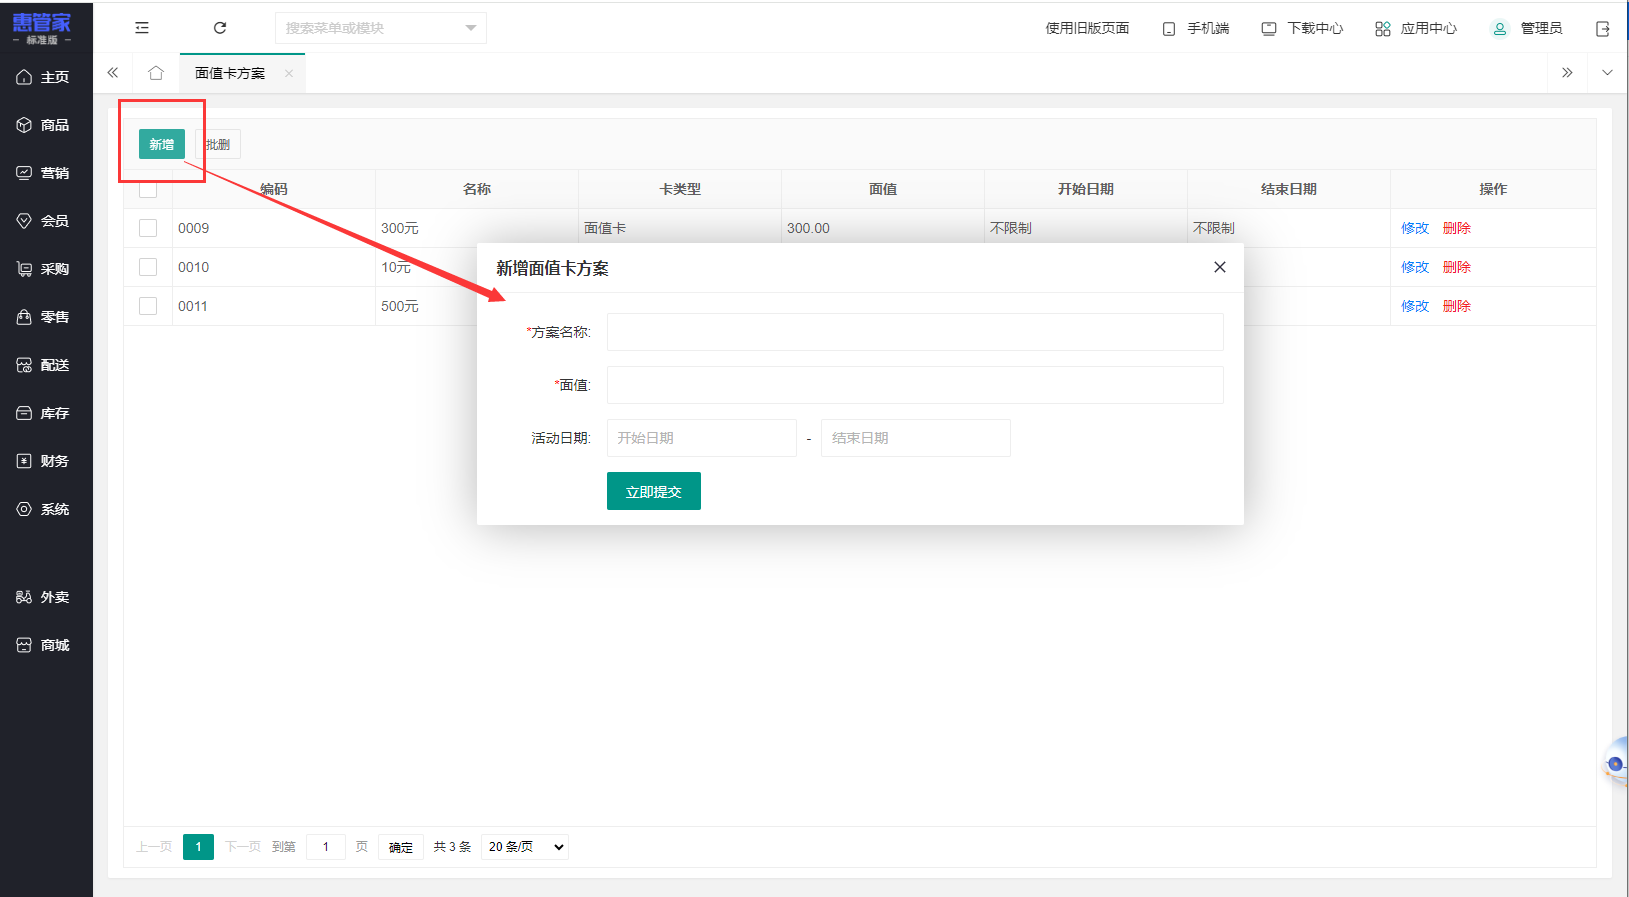Check the checkbox for row 0010
Screen dimensions: 1629x897
(148, 267)
